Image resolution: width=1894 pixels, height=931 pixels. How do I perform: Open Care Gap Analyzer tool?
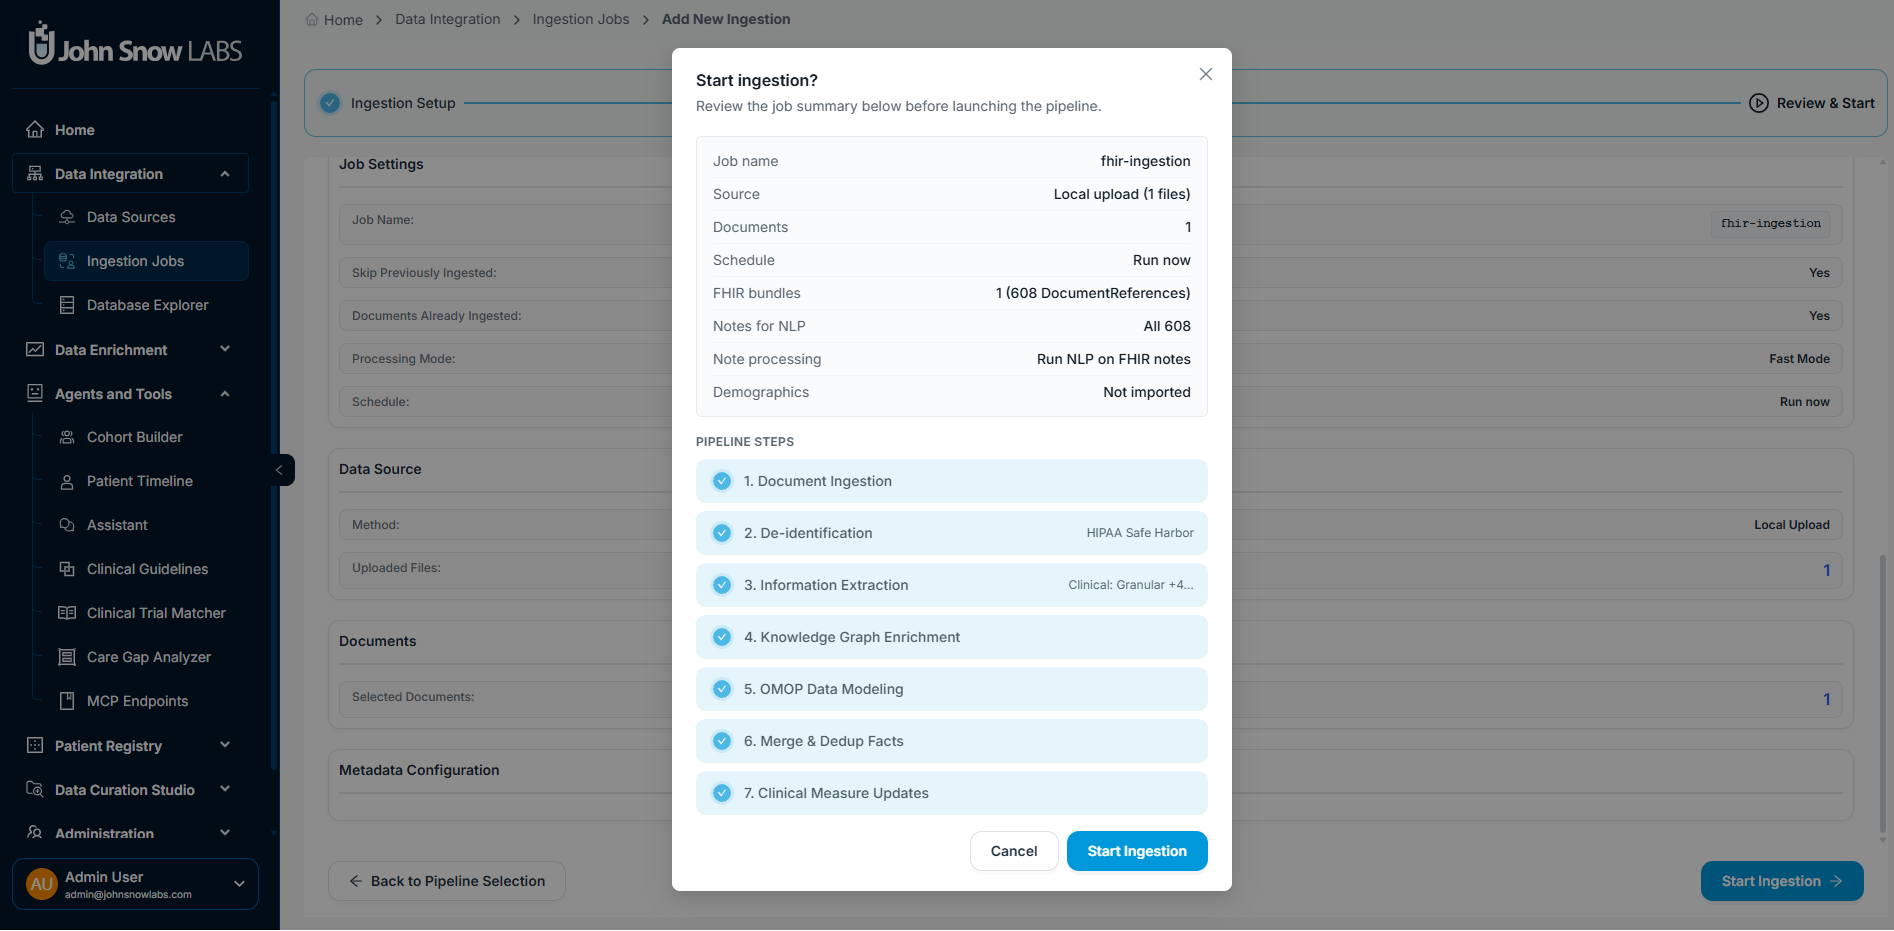[146, 657]
